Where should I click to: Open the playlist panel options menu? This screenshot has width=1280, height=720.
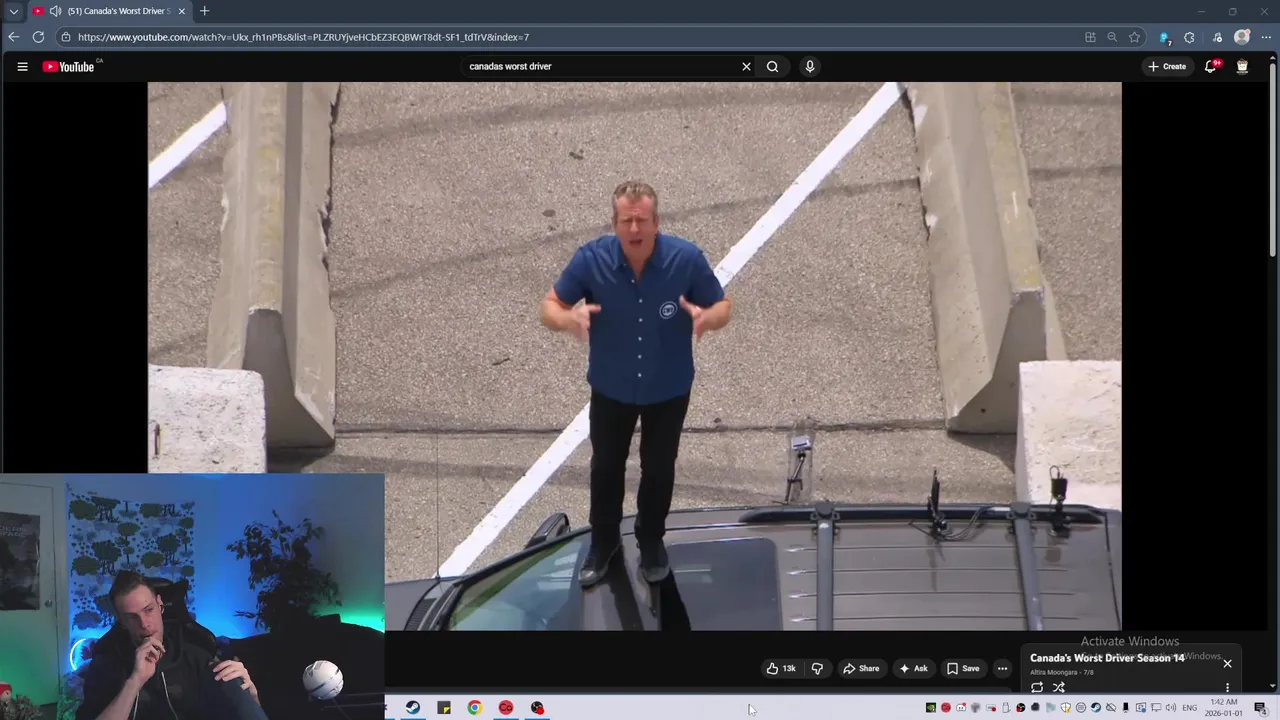pos(1227,687)
